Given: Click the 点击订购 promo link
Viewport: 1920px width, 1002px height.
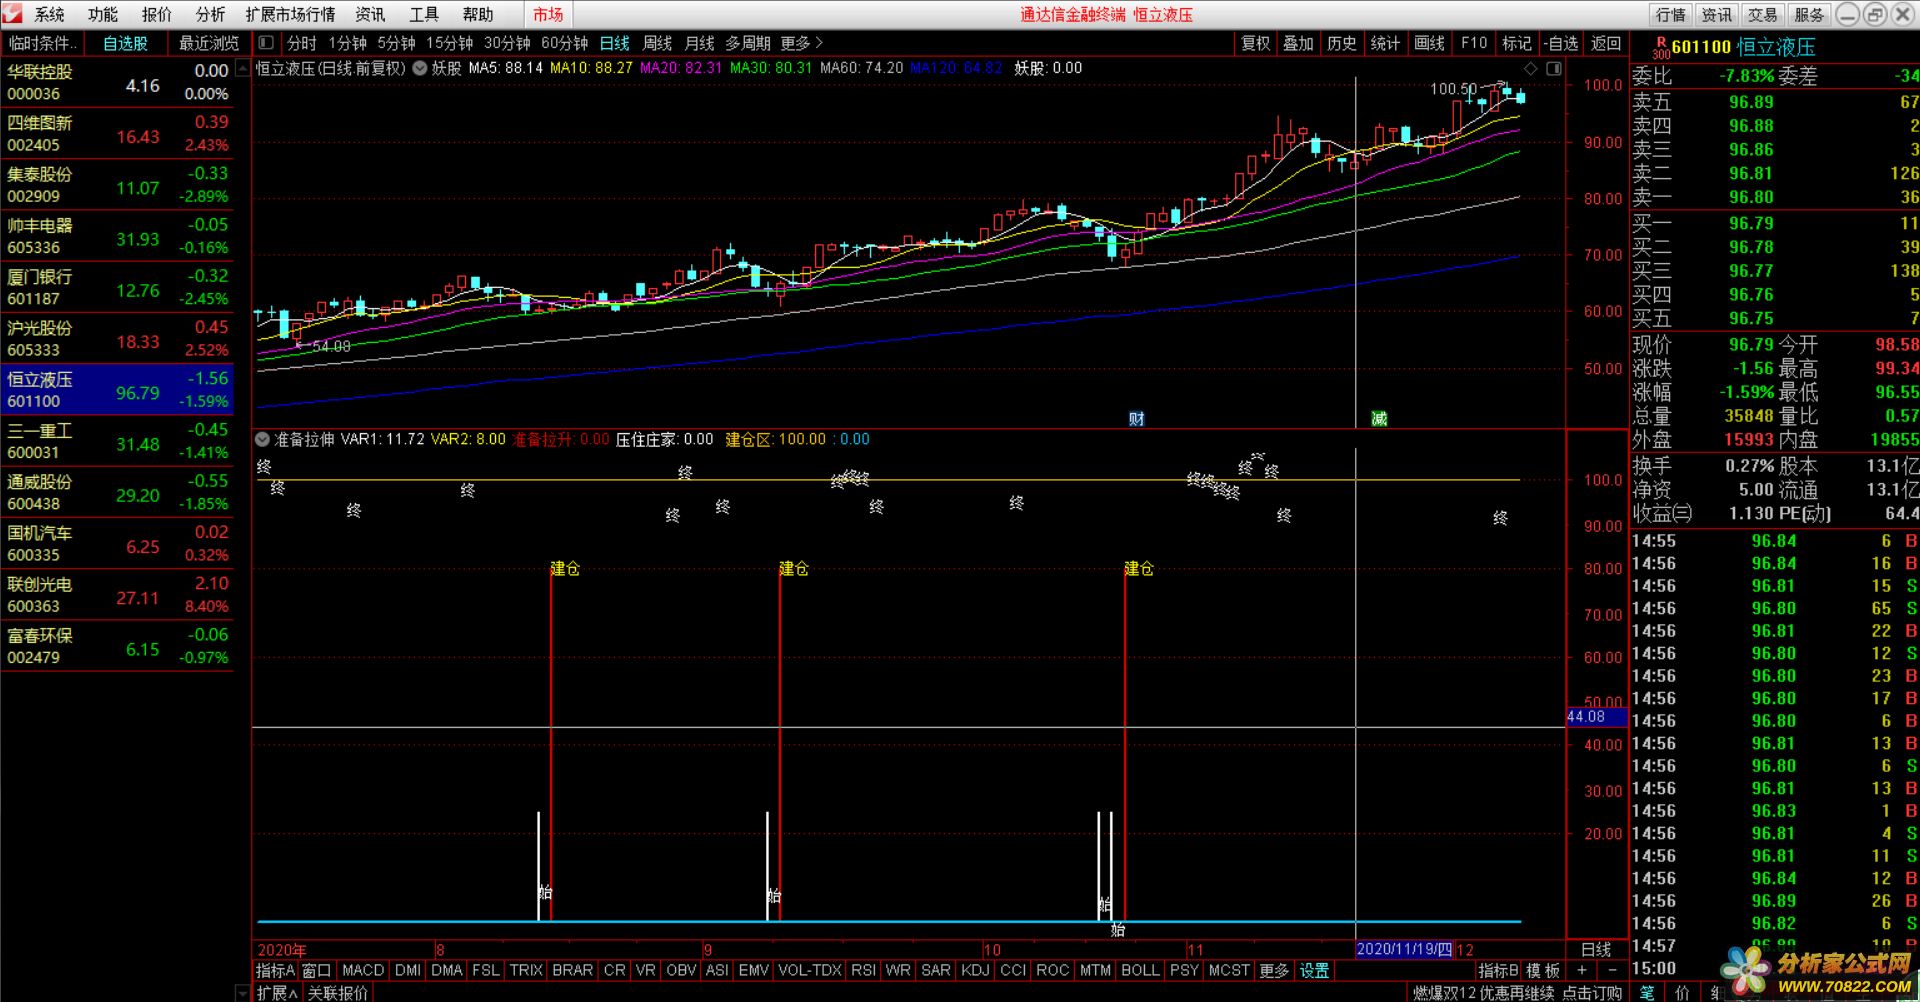Looking at the screenshot, I should coord(1592,992).
